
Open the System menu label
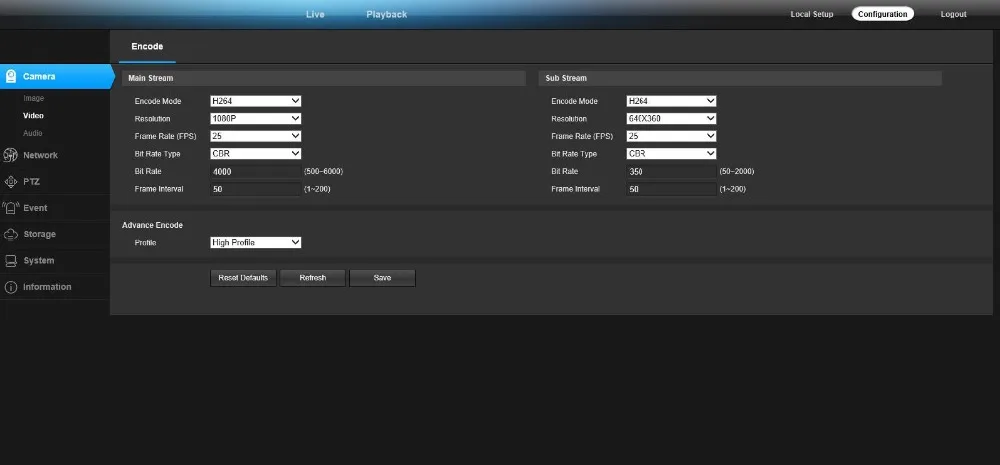(39, 260)
